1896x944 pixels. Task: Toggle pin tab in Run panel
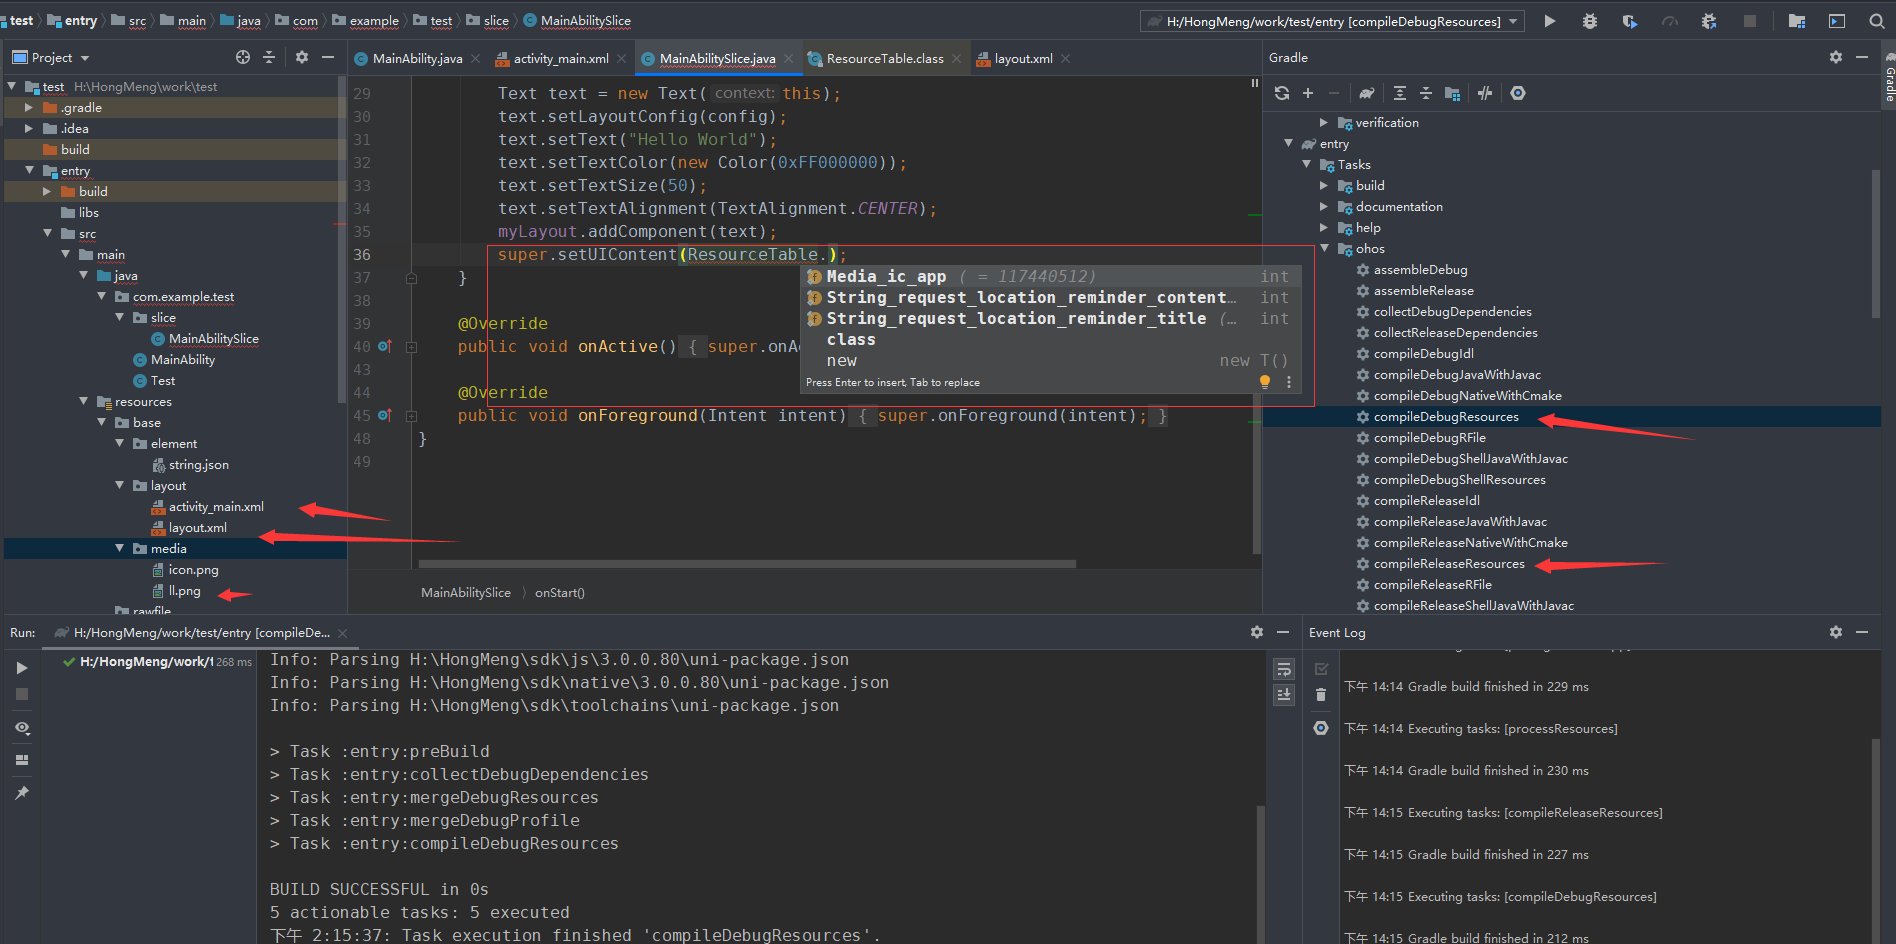coord(22,793)
